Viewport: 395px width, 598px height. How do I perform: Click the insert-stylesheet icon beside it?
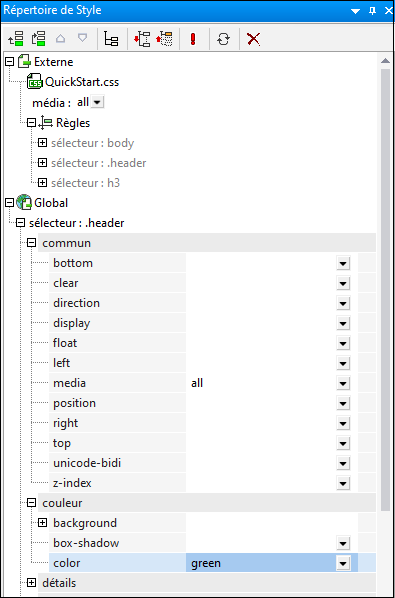click(39, 39)
